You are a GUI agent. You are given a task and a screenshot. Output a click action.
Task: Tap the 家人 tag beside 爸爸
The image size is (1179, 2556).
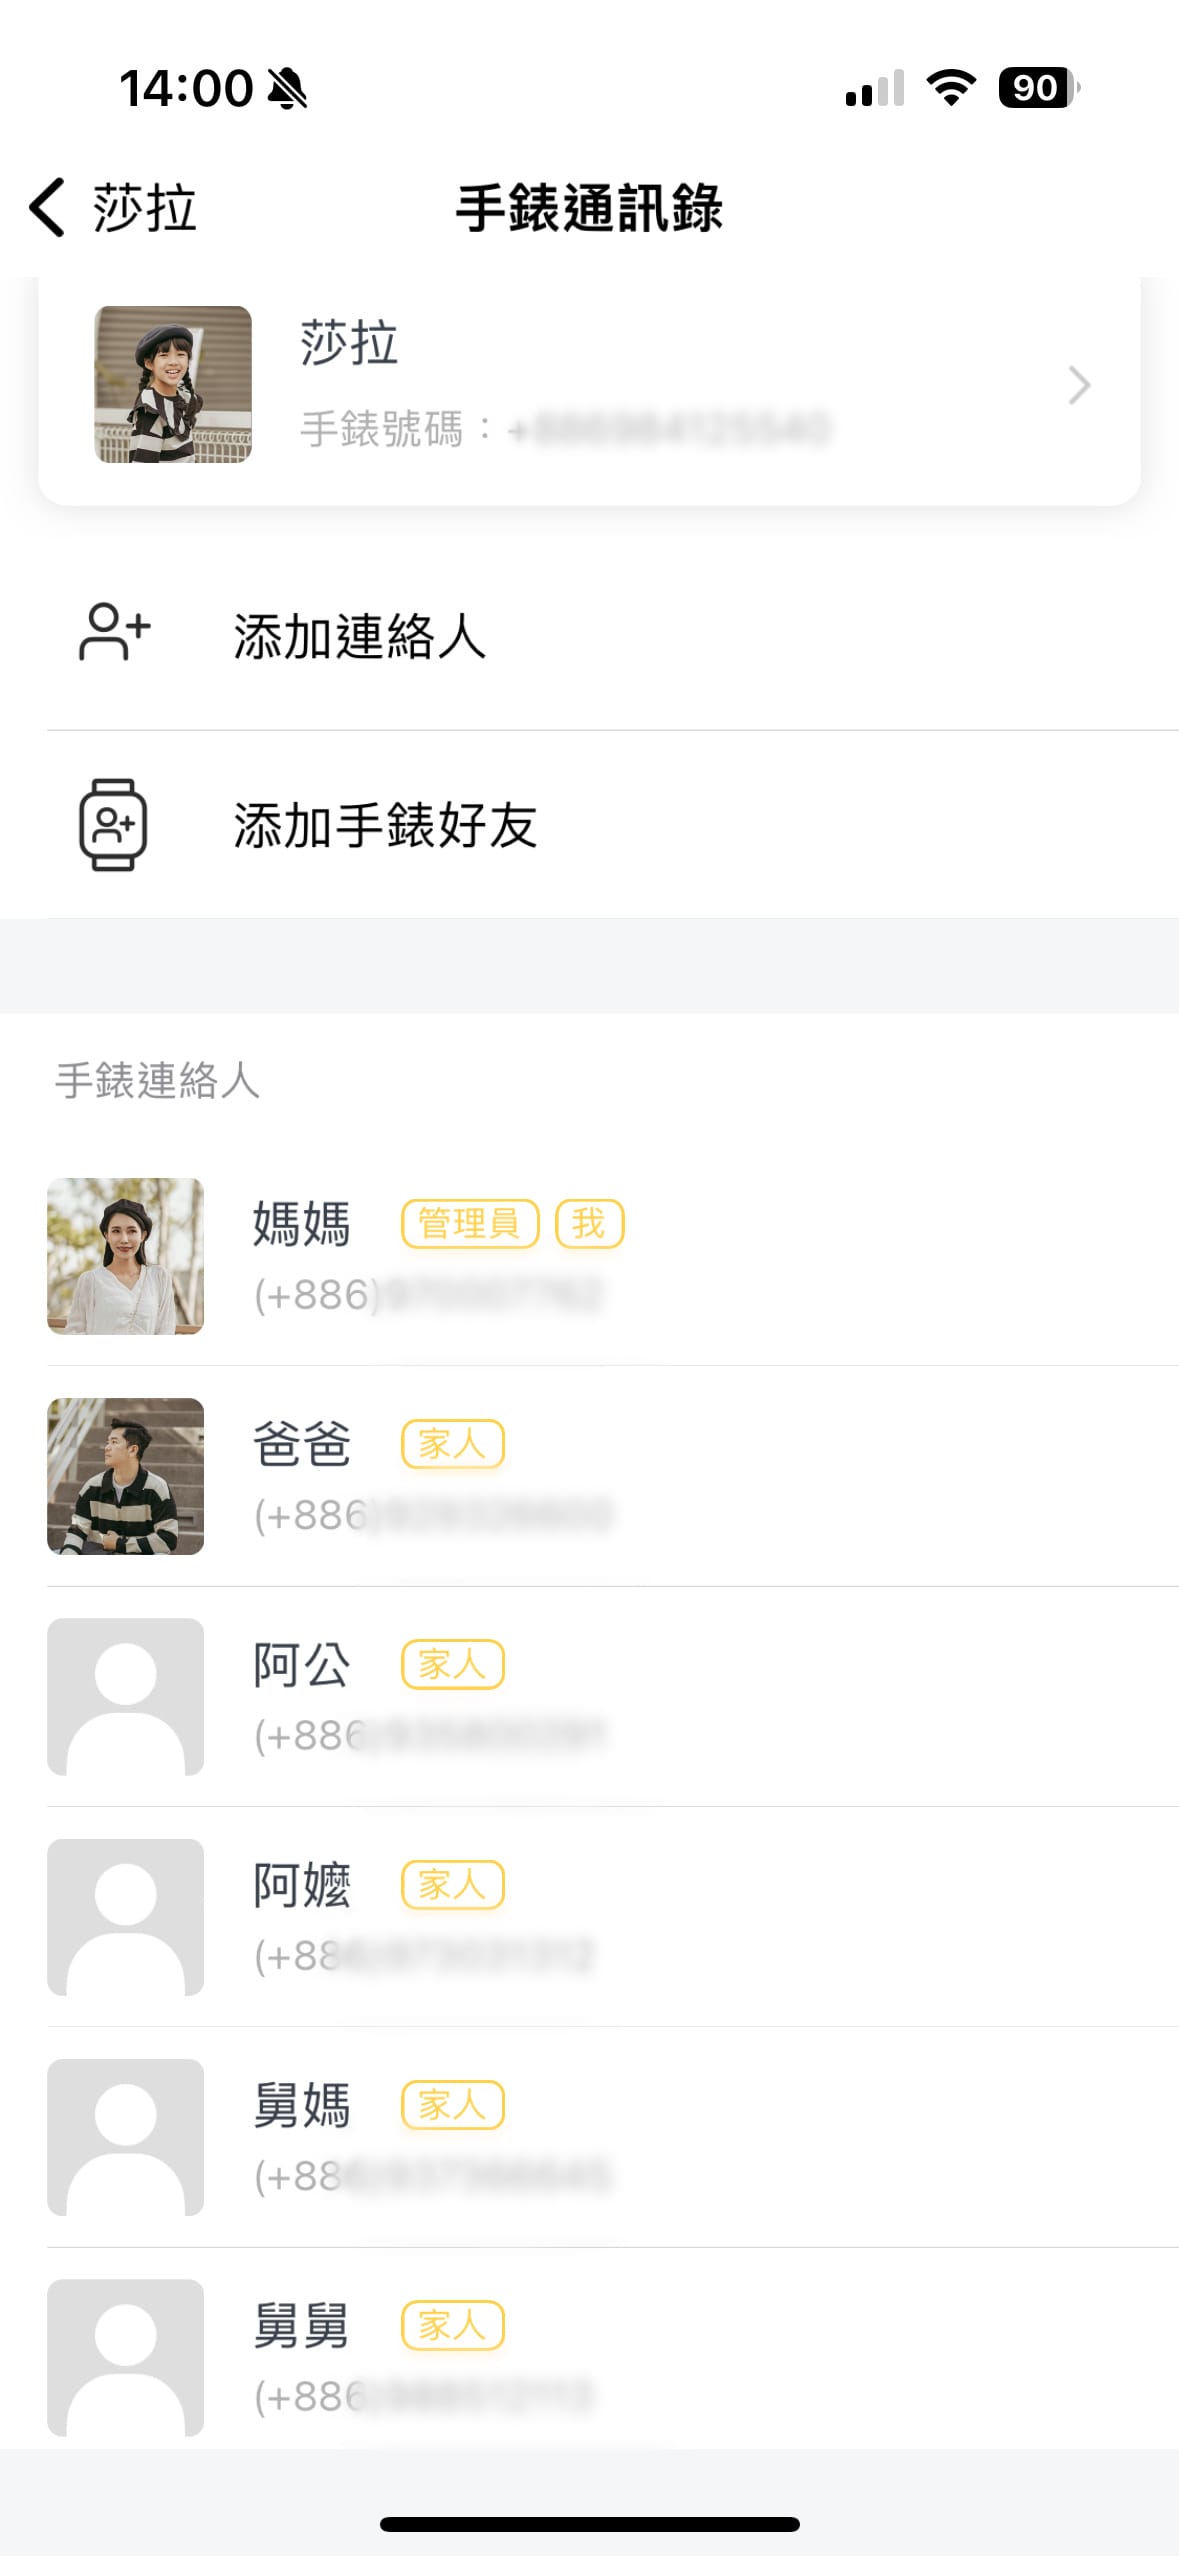[452, 1444]
